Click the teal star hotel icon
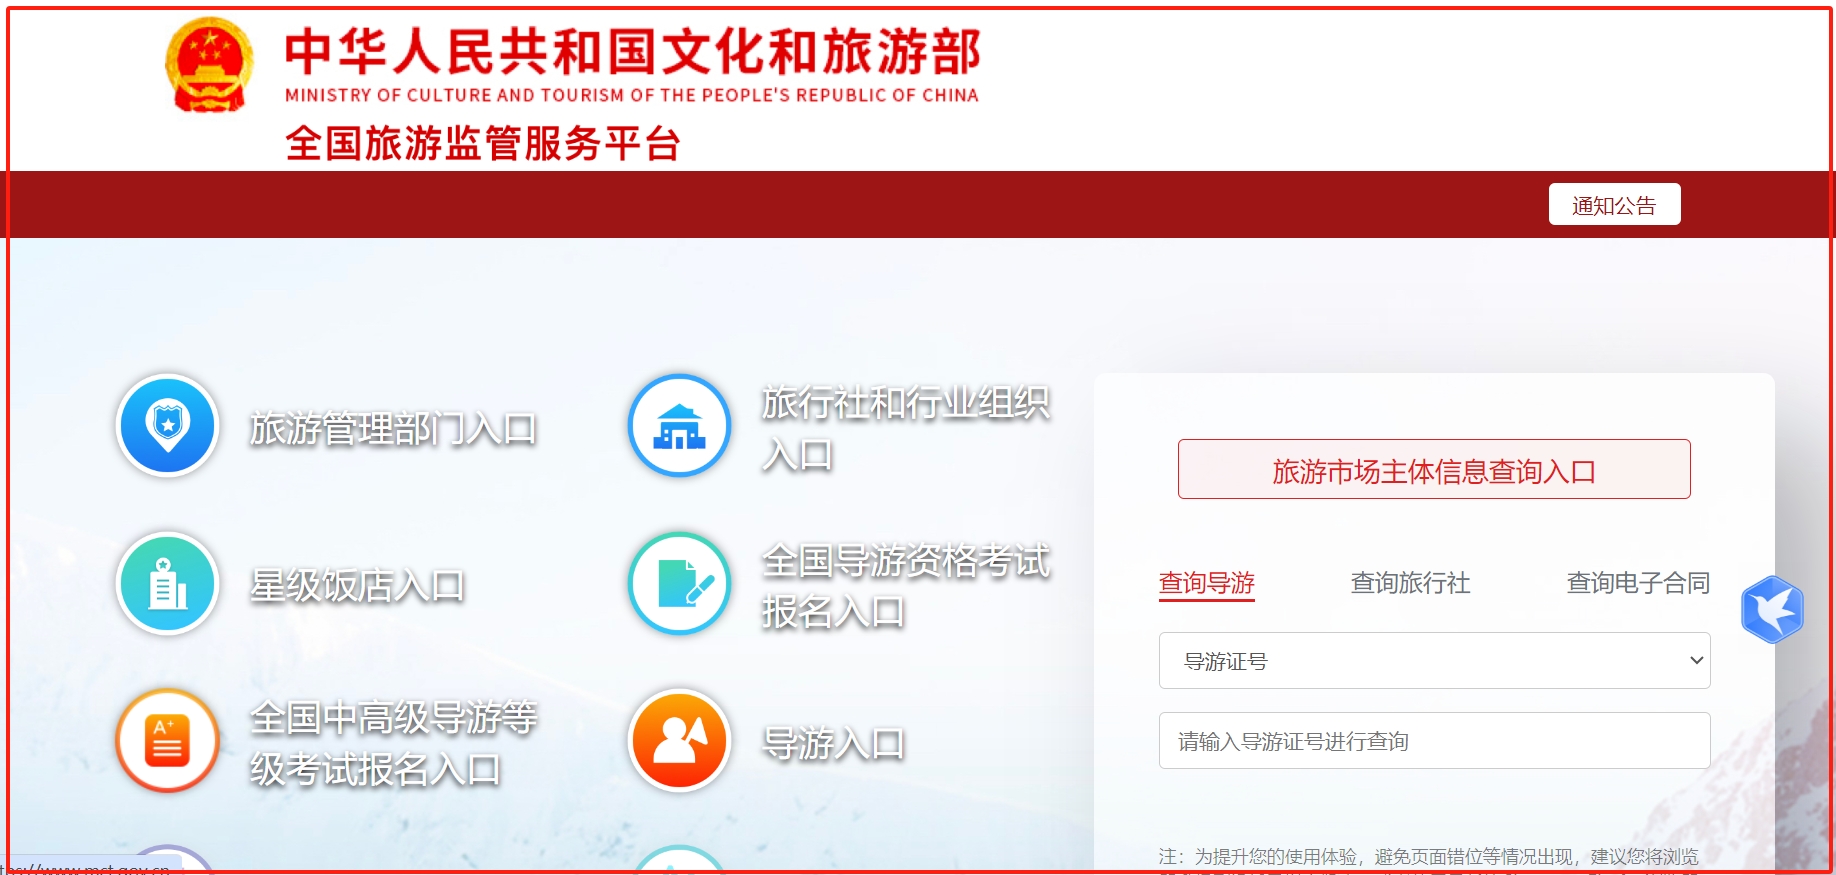 tap(168, 583)
